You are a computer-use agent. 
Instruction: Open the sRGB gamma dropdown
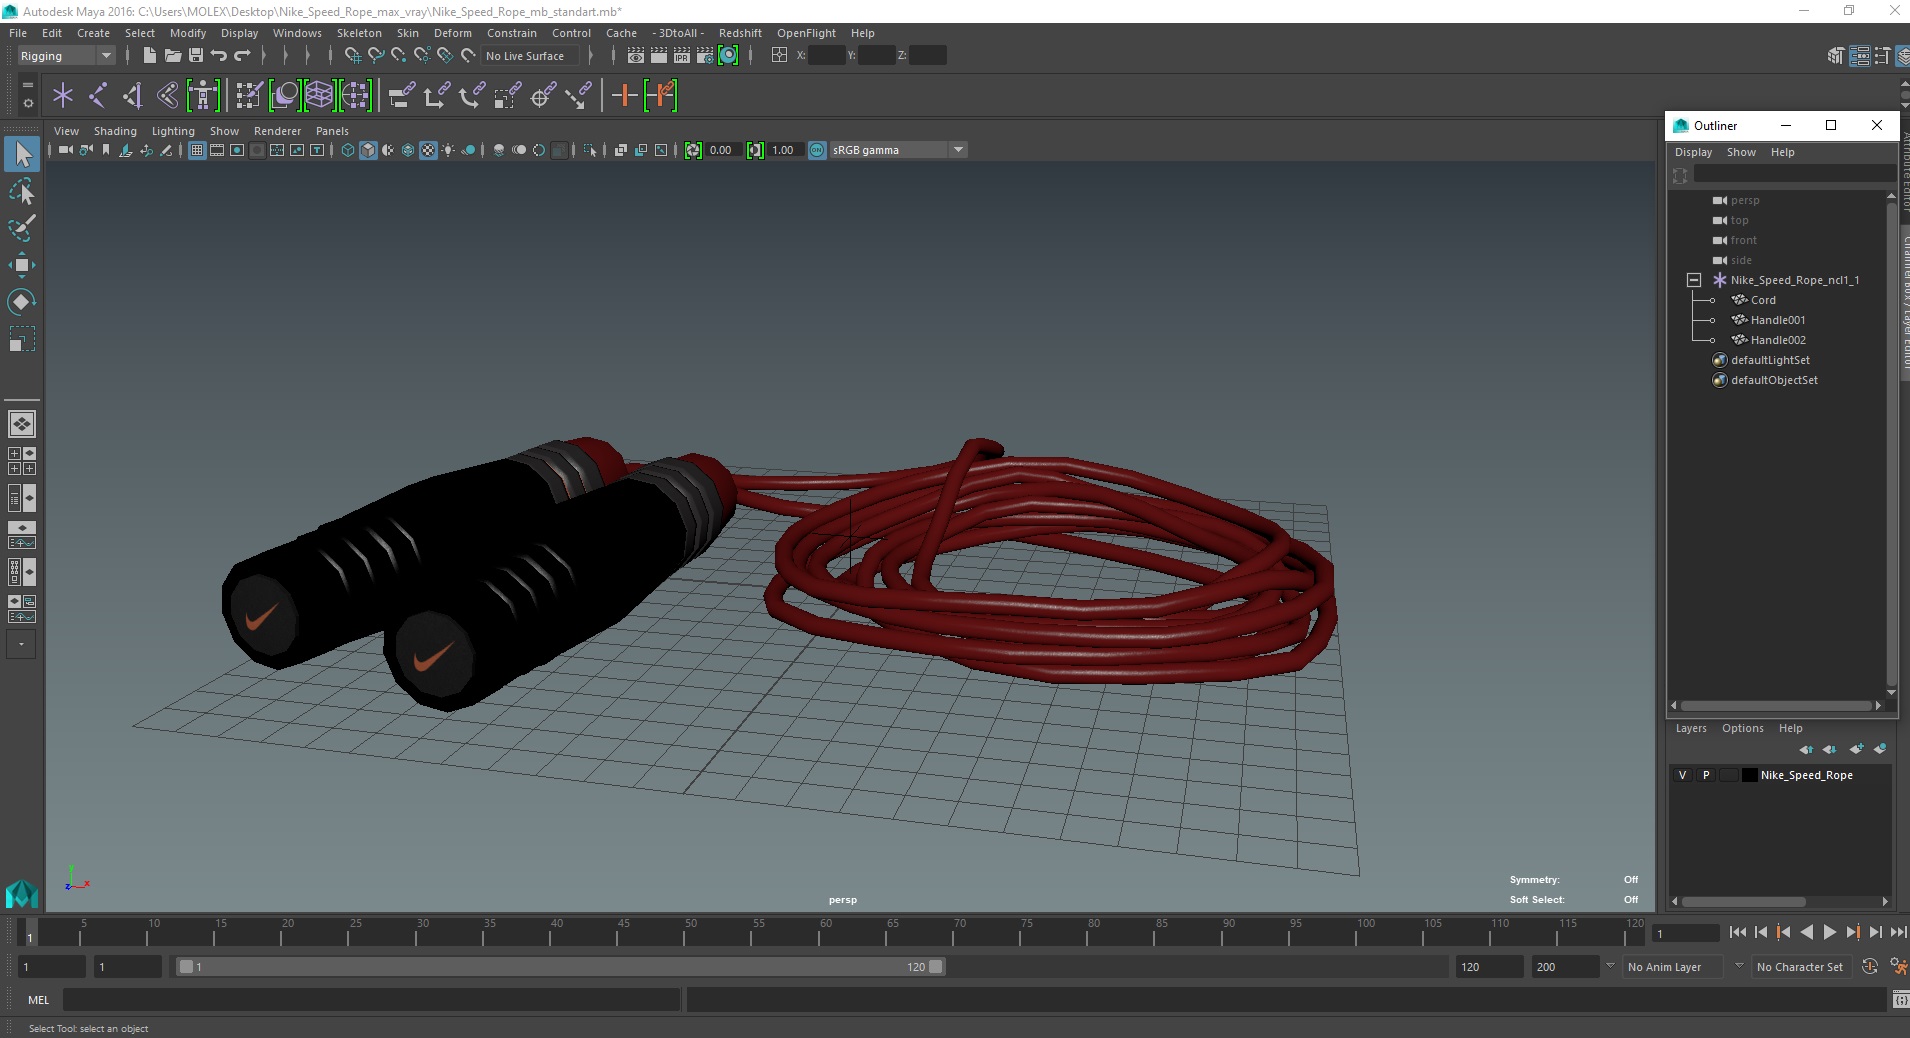click(x=898, y=150)
